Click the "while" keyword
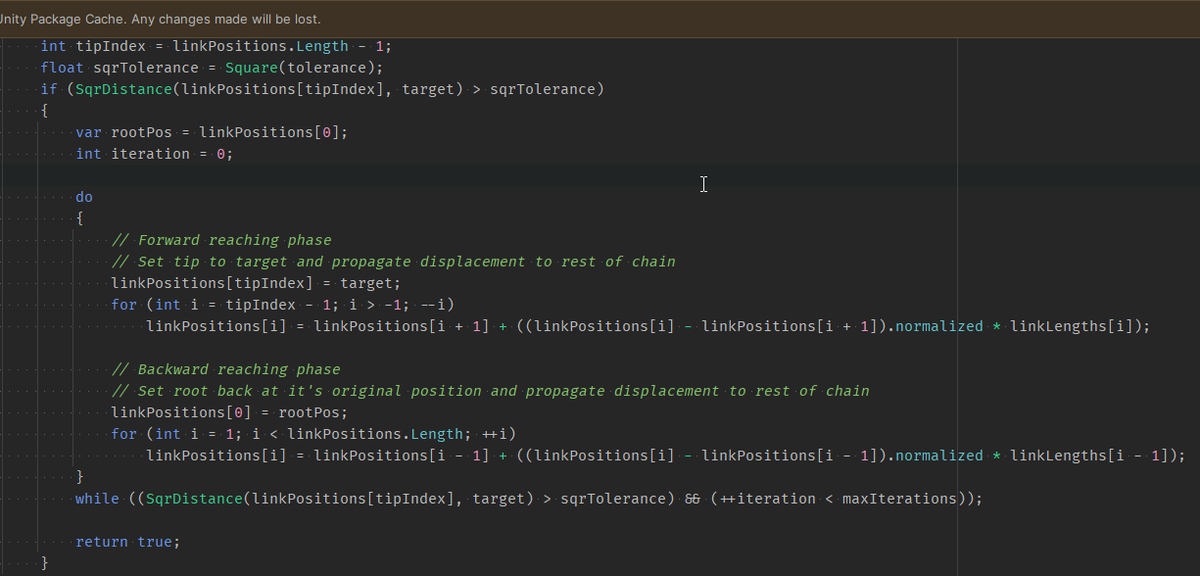Image resolution: width=1200 pixels, height=576 pixels. pyautogui.click(x=97, y=499)
